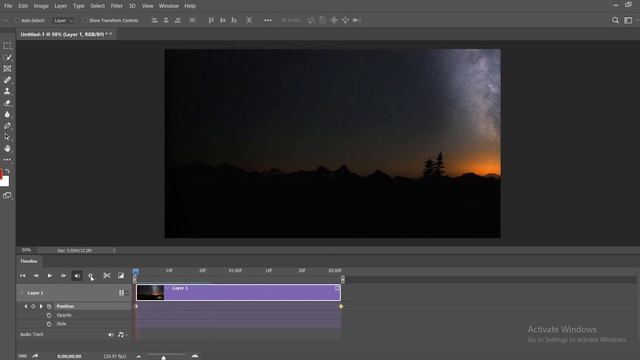Open the Help menu

(190, 6)
